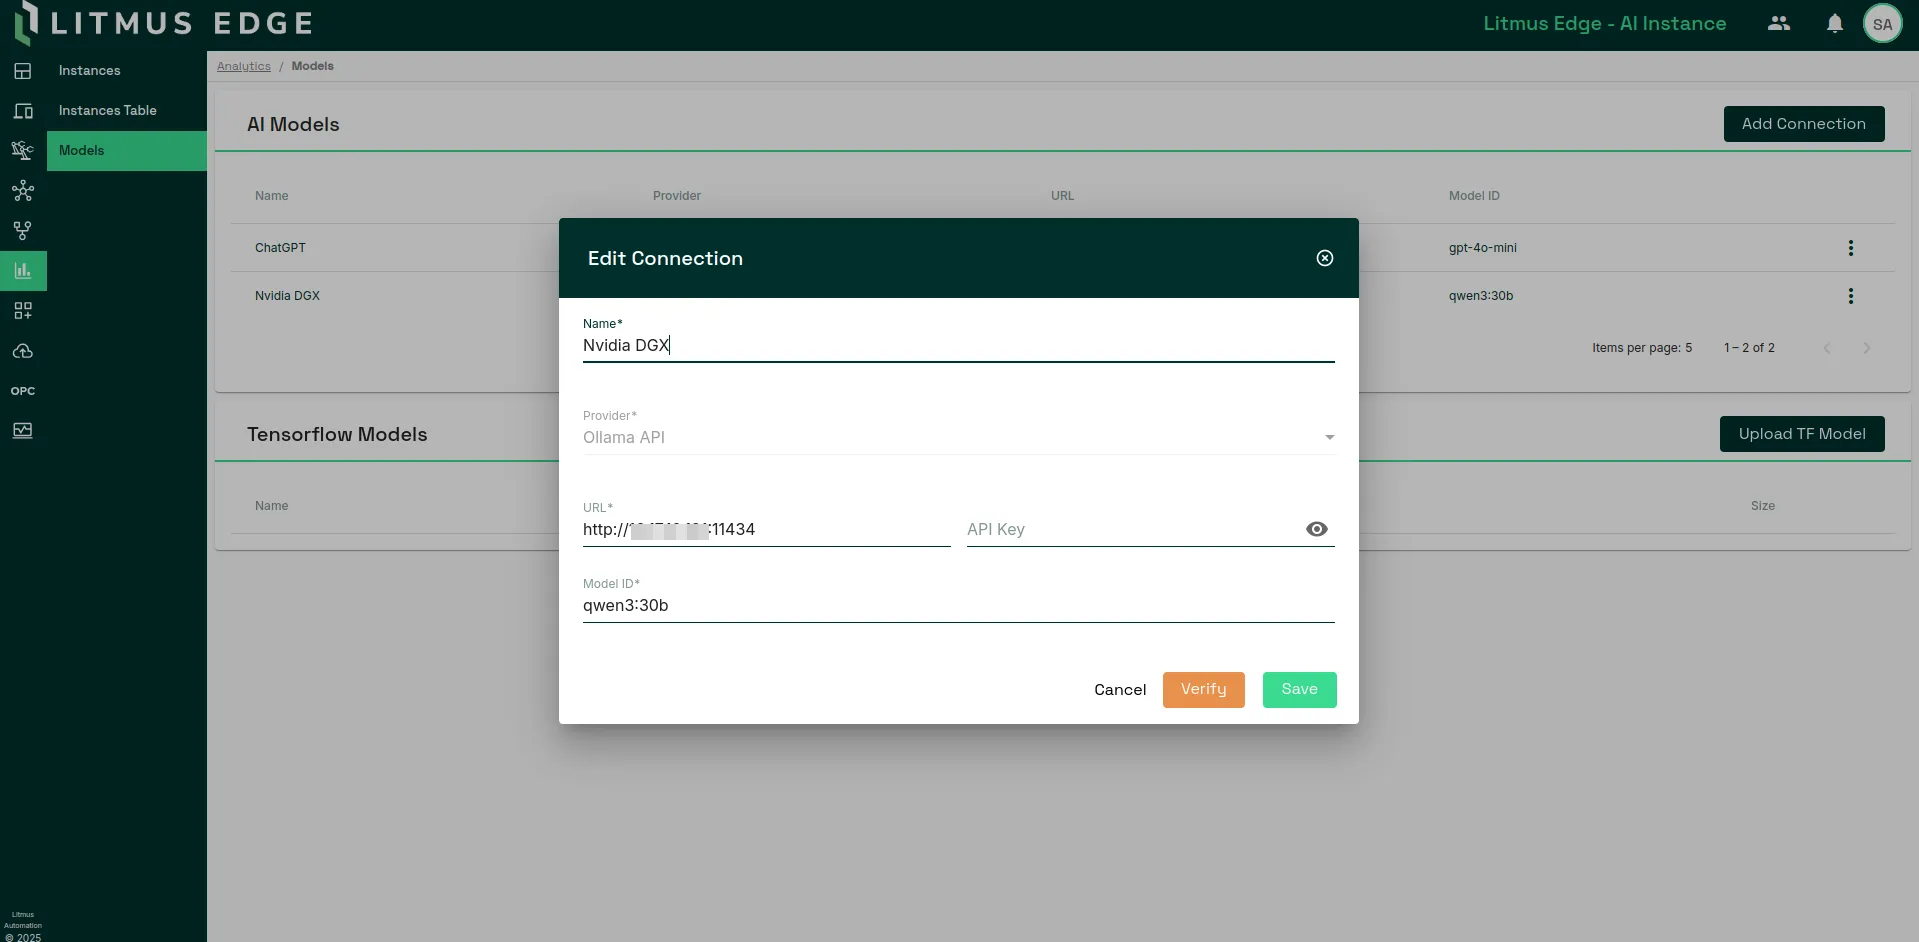
Task: Toggle API Key visibility eye
Action: pyautogui.click(x=1317, y=529)
